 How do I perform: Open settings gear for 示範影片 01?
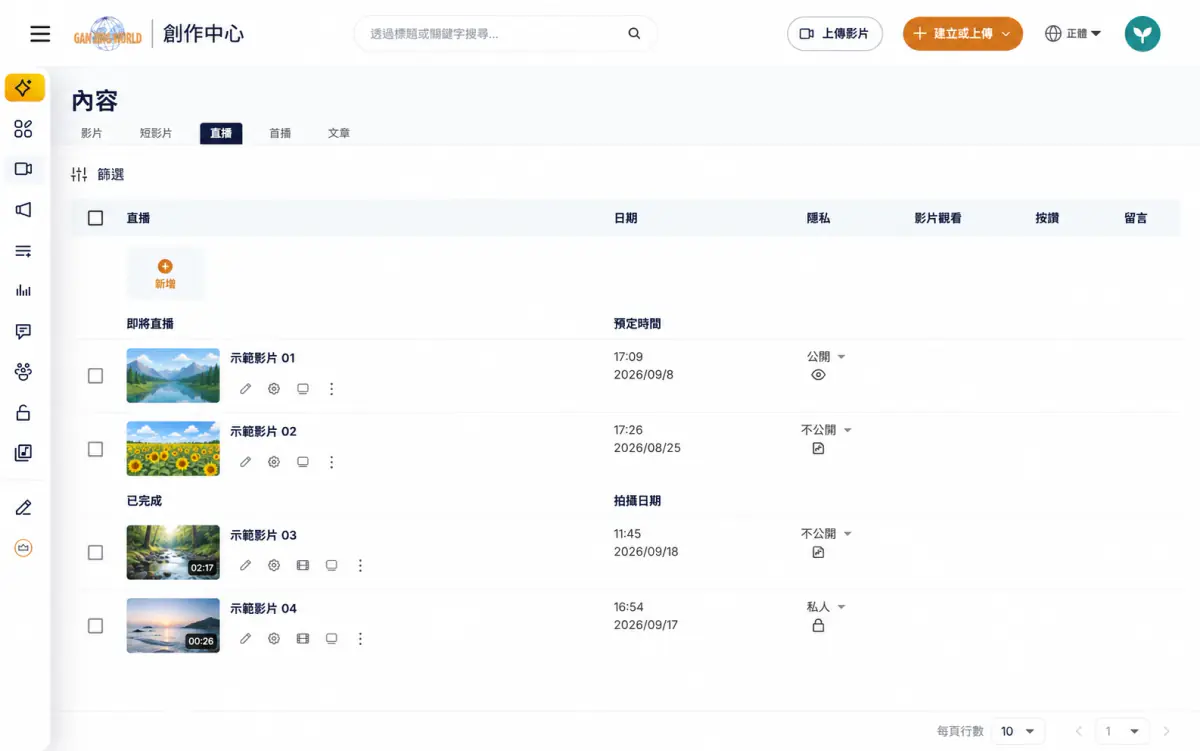pyautogui.click(x=274, y=389)
